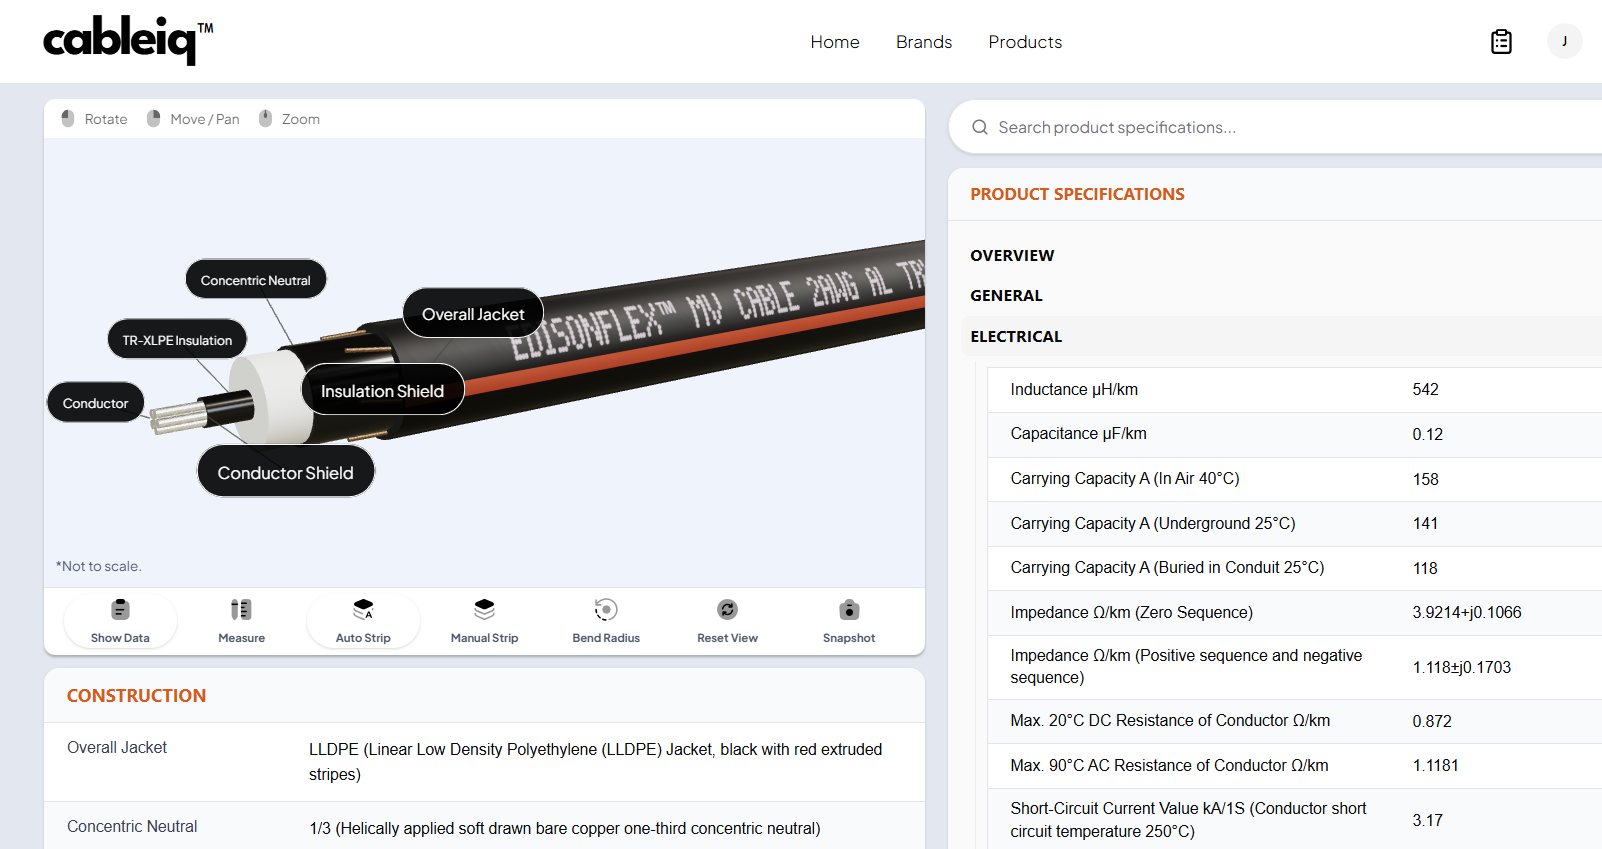1602x849 pixels.
Task: Click the Move / Pan mouse hint icon
Action: [x=154, y=118]
